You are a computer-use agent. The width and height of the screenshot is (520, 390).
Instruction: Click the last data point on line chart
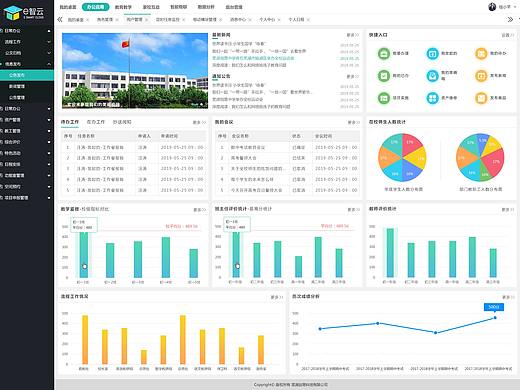(495, 318)
